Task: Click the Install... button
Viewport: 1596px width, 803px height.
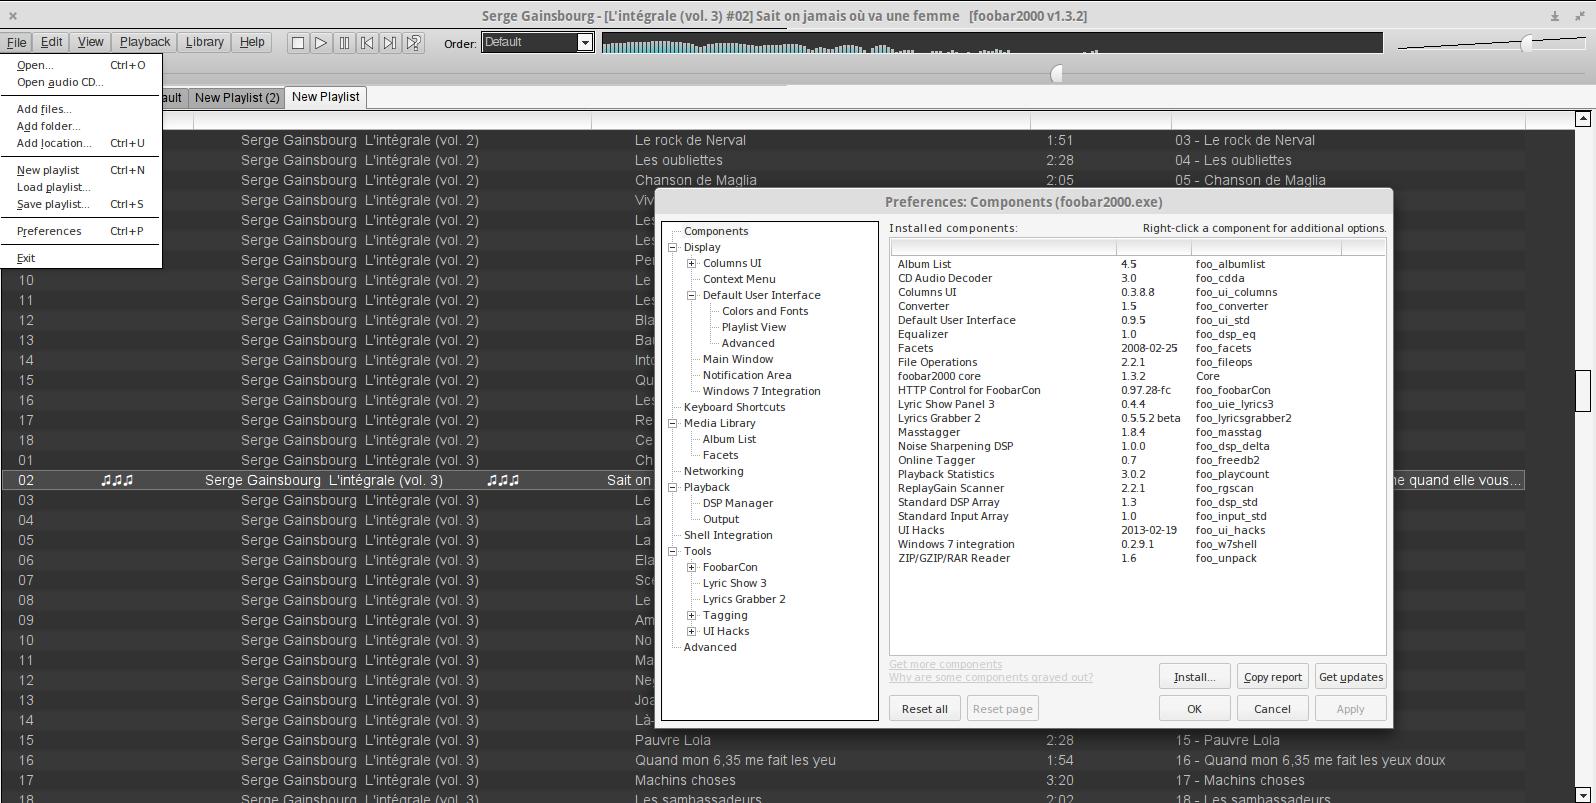Action: tap(1194, 677)
